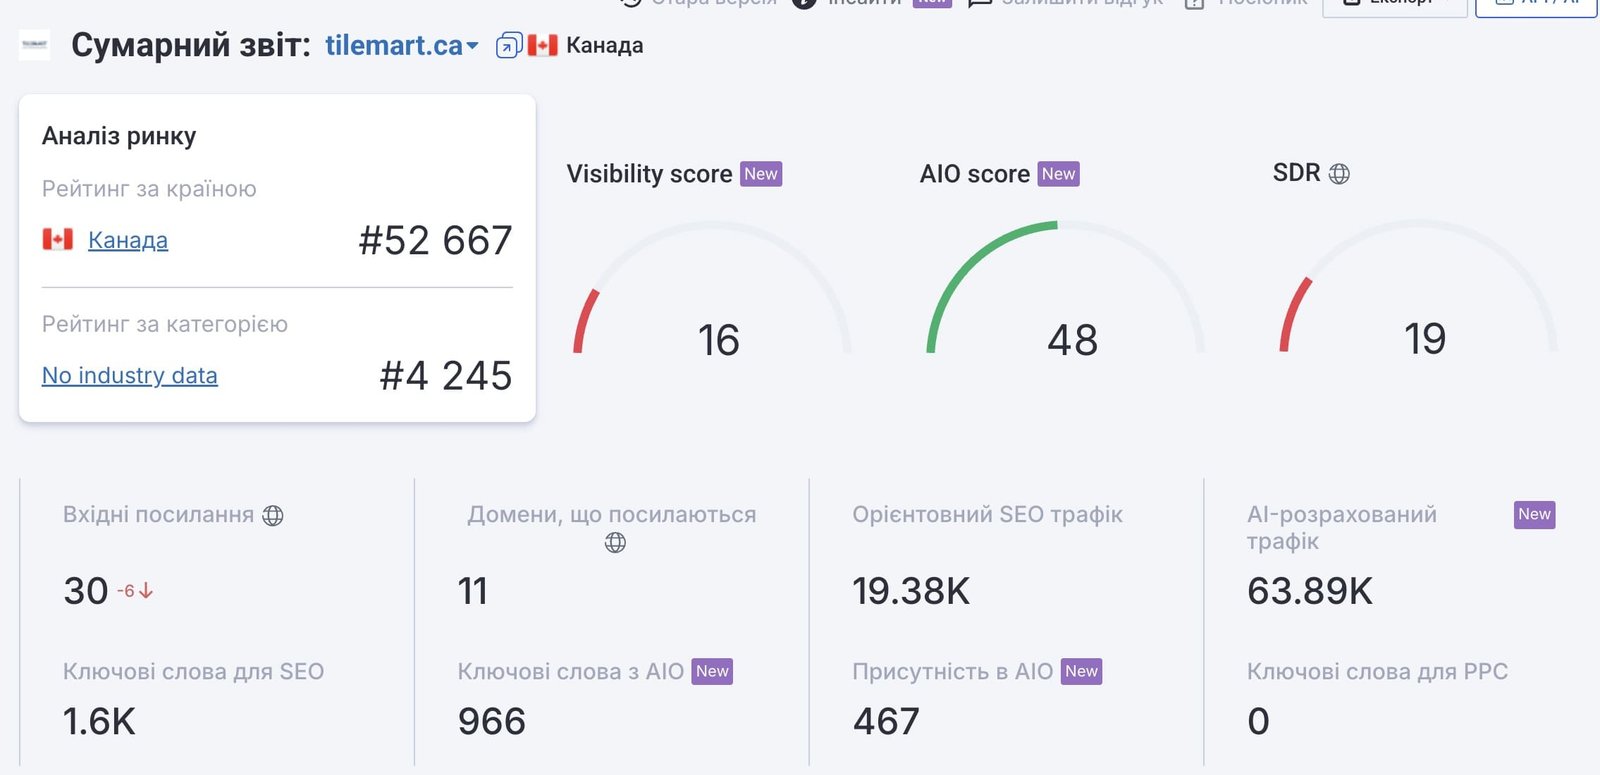Click the Canada flag next to report title

542,46
